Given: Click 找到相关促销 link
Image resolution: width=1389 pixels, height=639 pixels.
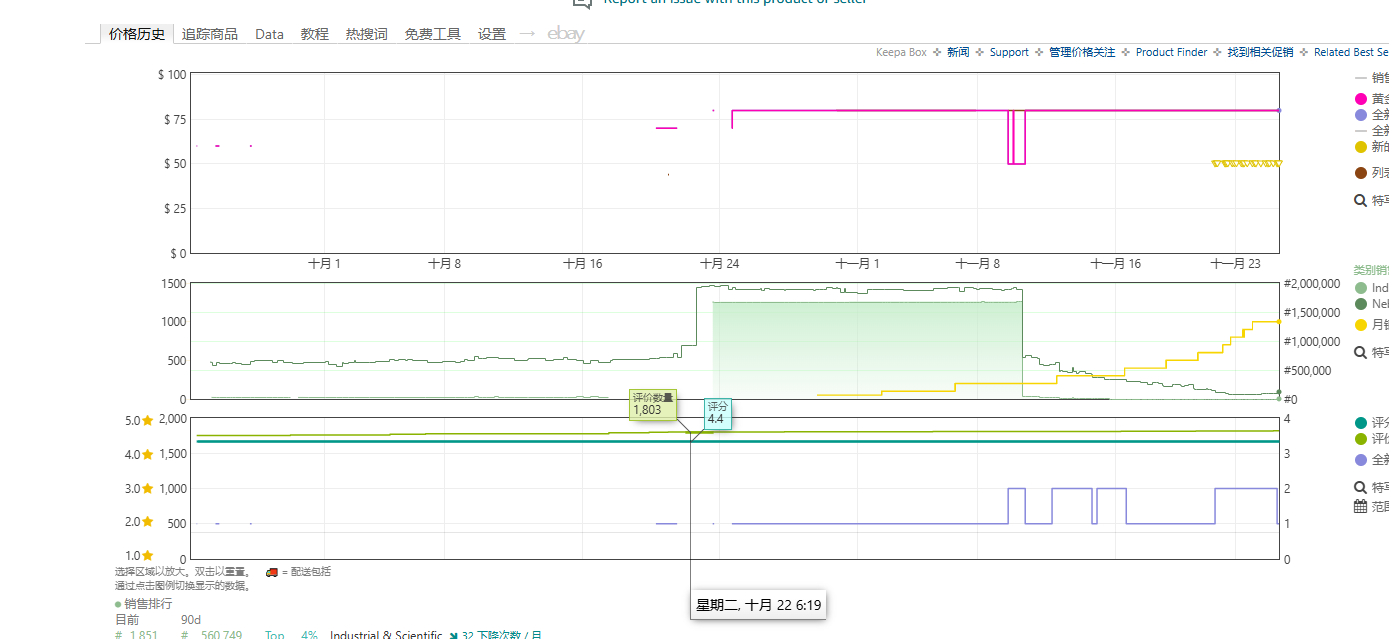Looking at the screenshot, I should pyautogui.click(x=1260, y=52).
